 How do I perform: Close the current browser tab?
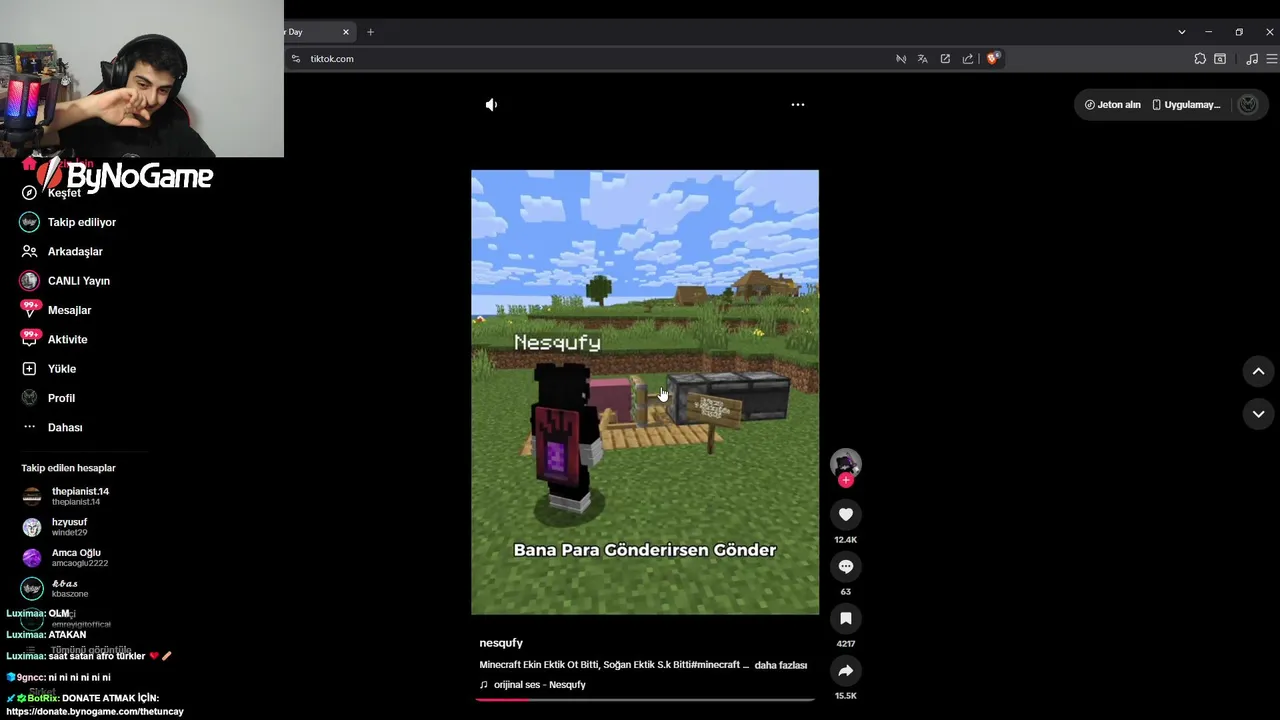click(346, 32)
